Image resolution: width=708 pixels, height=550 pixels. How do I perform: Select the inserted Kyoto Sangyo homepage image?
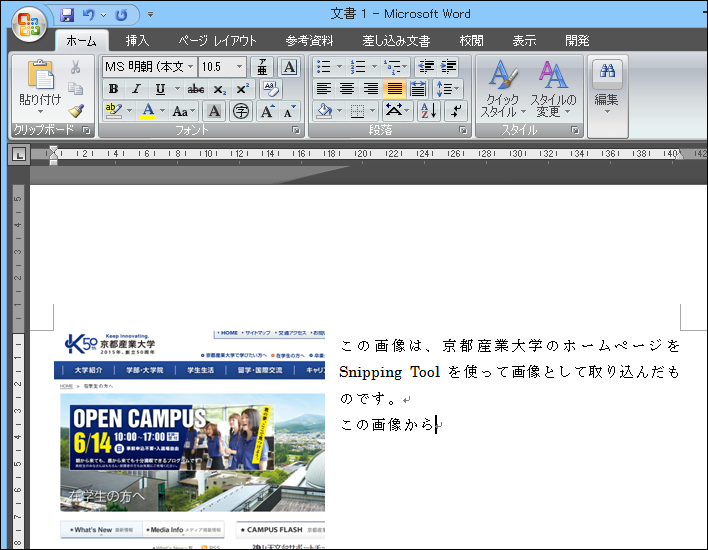tap(189, 439)
